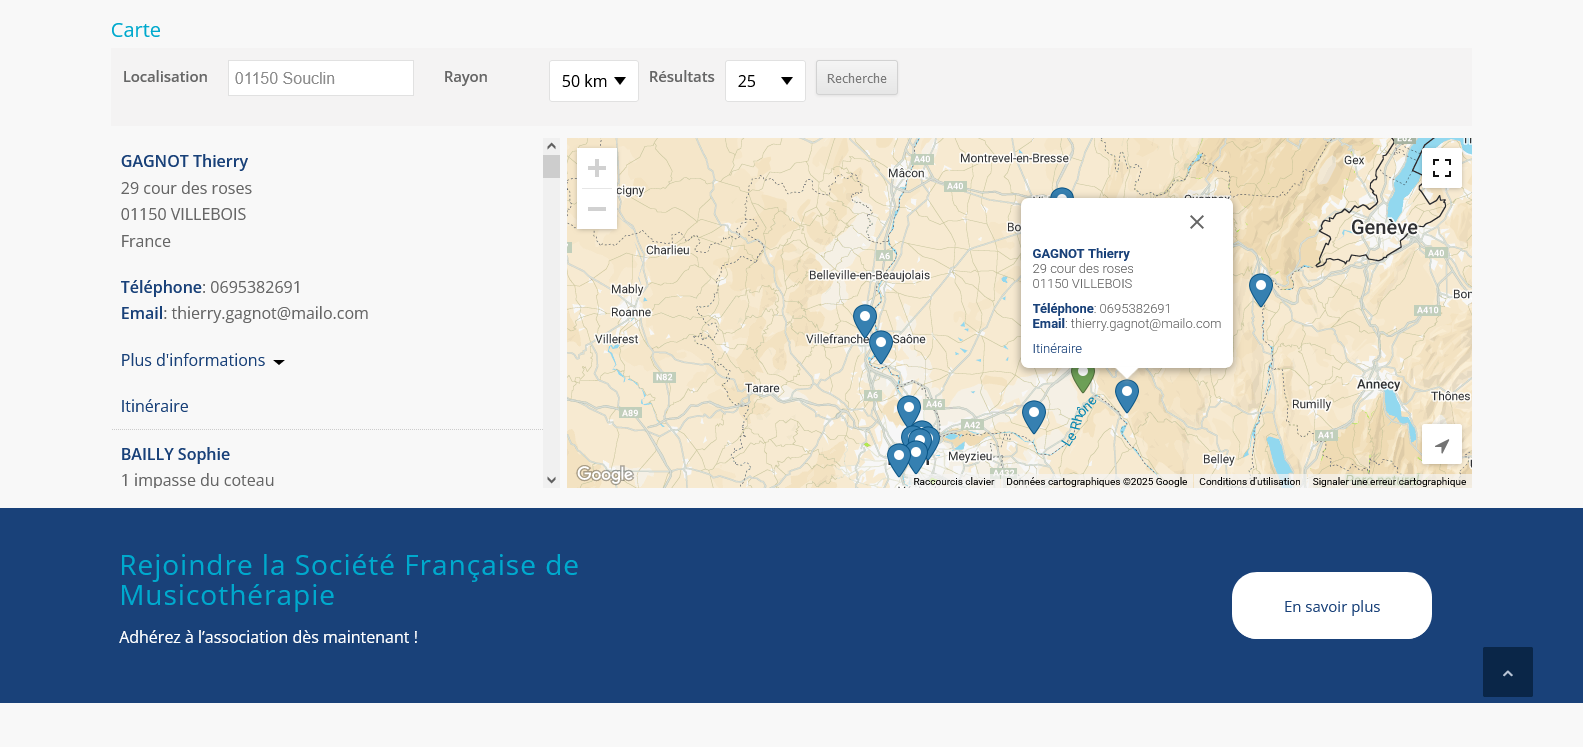Open GAGNOT Thierry name in results list

[x=184, y=161]
